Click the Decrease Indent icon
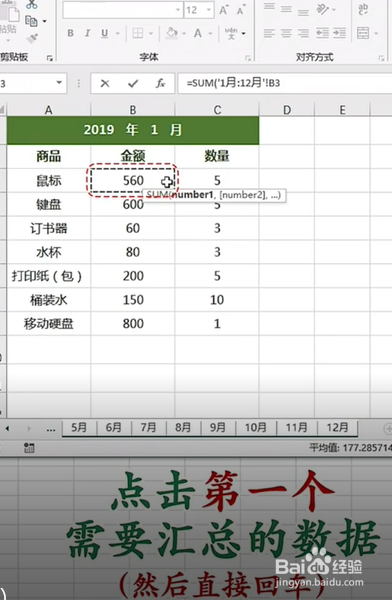The height and width of the screenshot is (600, 392). pos(322,33)
